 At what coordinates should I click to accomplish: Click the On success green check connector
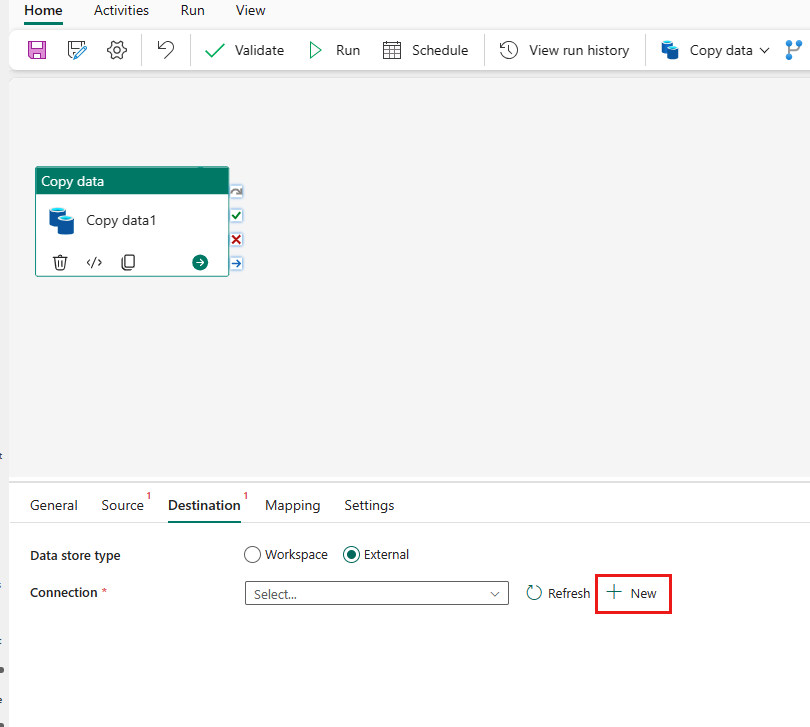pyautogui.click(x=236, y=215)
